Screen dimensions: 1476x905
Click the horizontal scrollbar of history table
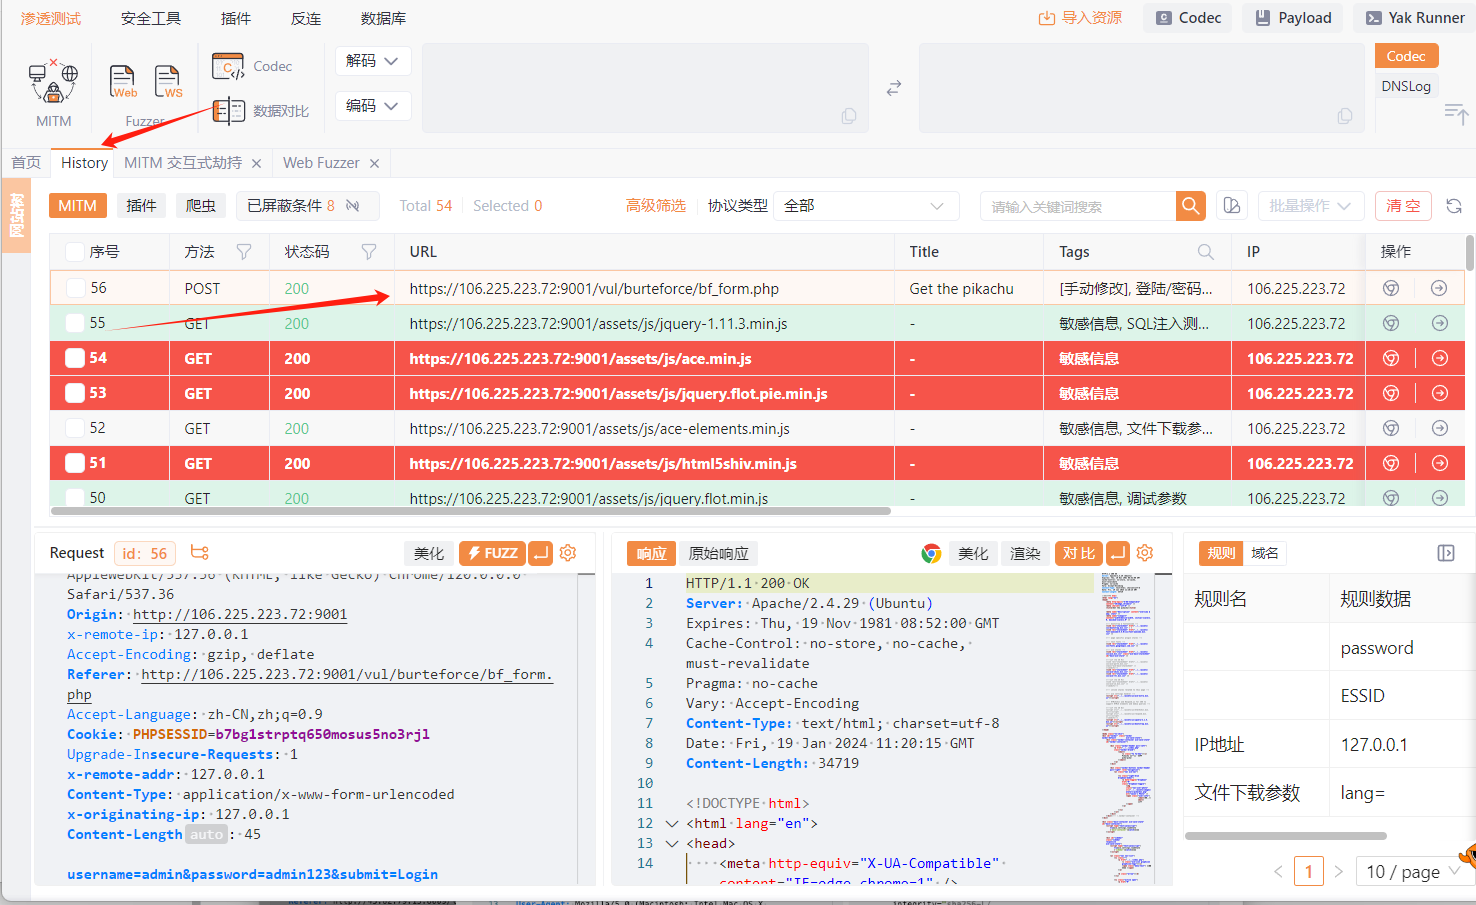[x=471, y=511]
